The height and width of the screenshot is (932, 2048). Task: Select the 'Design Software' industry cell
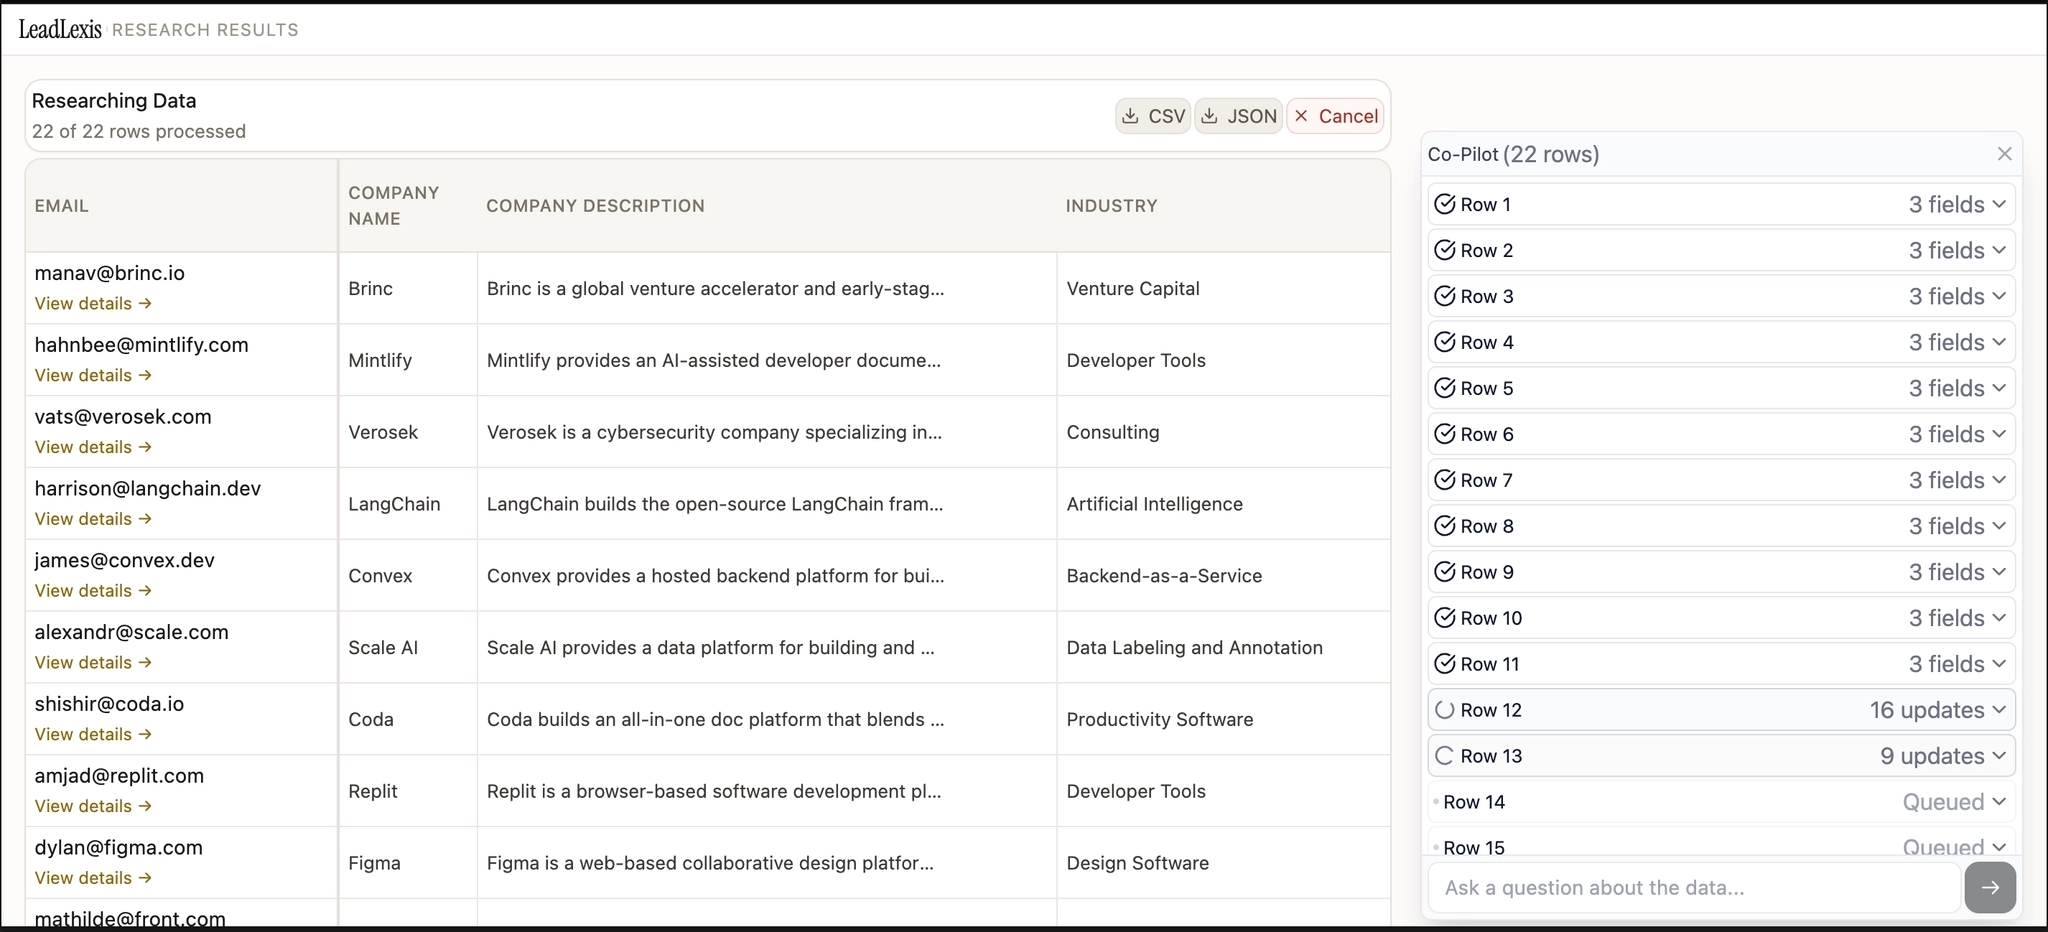click(x=1223, y=863)
